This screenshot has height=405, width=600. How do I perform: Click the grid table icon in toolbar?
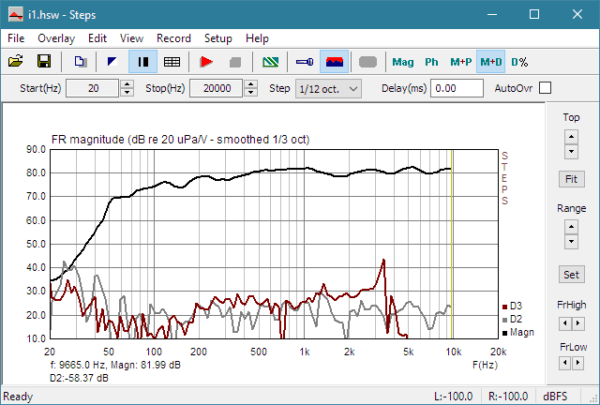tap(172, 62)
